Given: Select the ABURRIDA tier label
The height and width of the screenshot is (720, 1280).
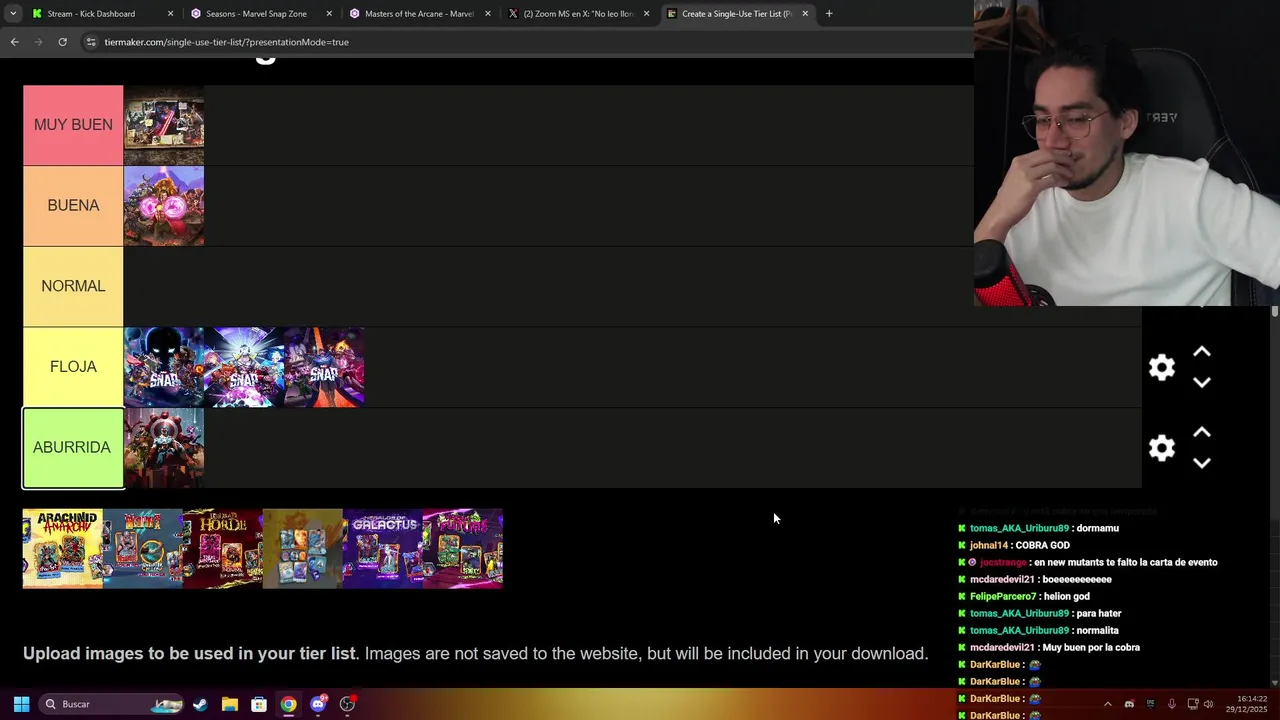Looking at the screenshot, I should 73,448.
